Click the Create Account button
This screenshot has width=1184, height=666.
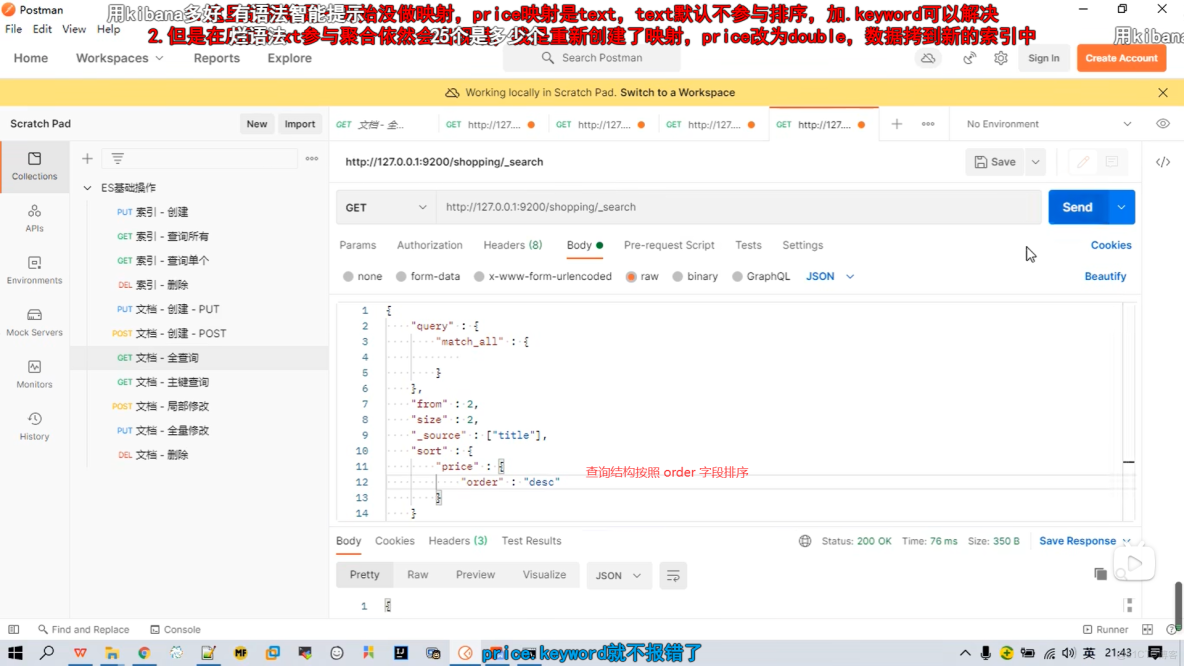1121,58
